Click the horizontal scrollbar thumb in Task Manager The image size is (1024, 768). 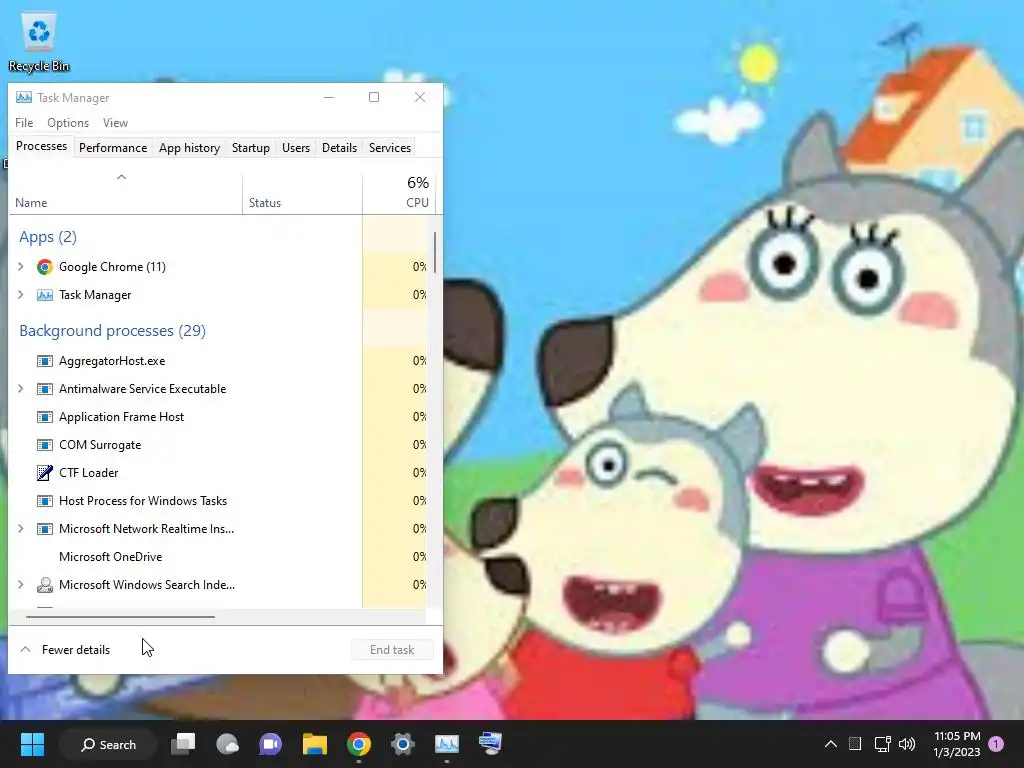(120, 616)
